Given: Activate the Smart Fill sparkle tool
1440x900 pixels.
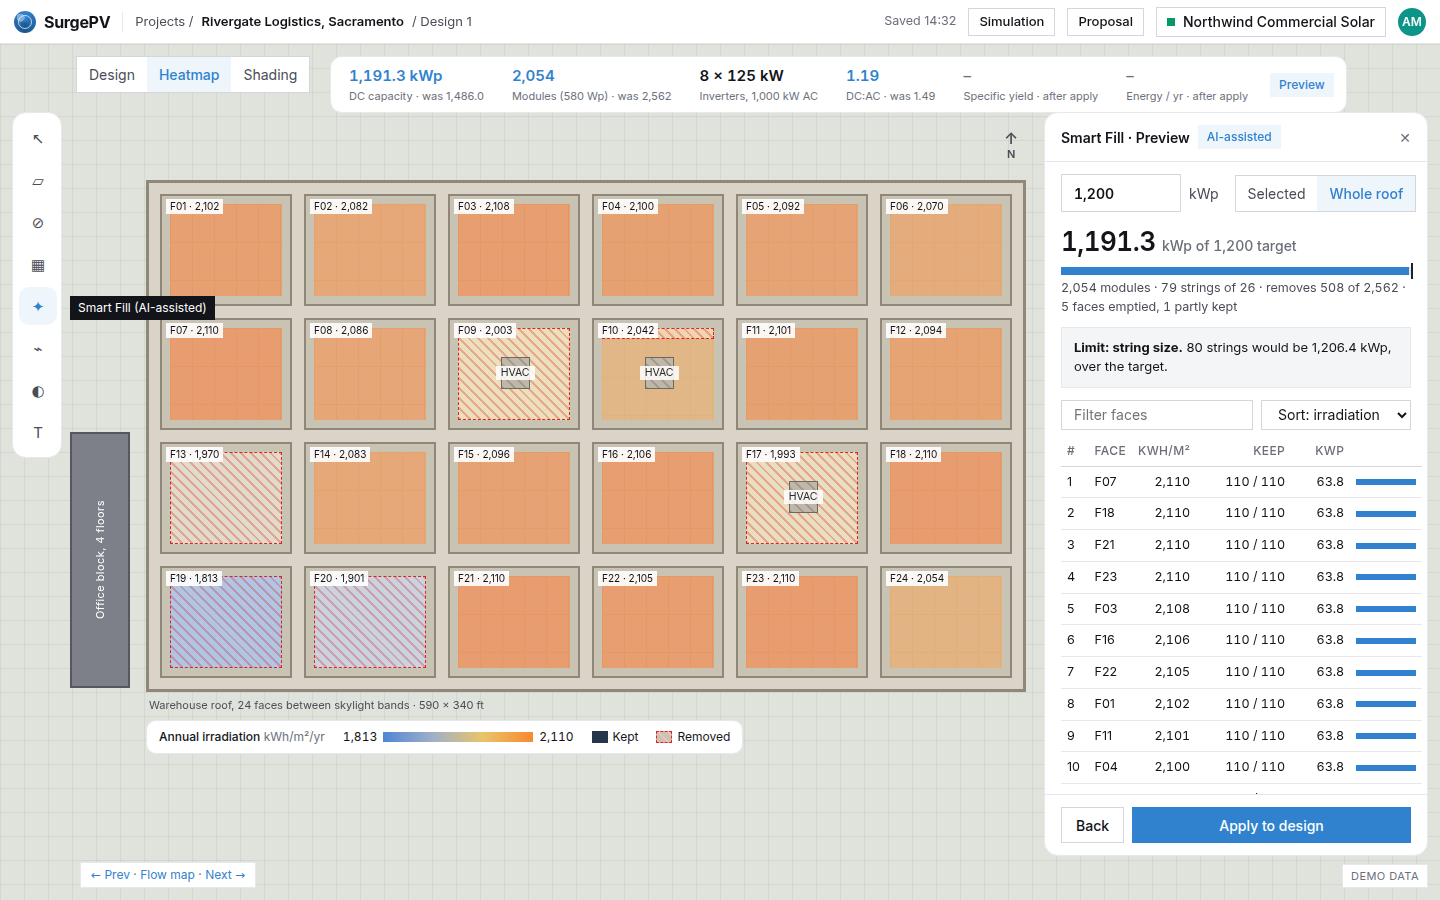Looking at the screenshot, I should pyautogui.click(x=38, y=306).
